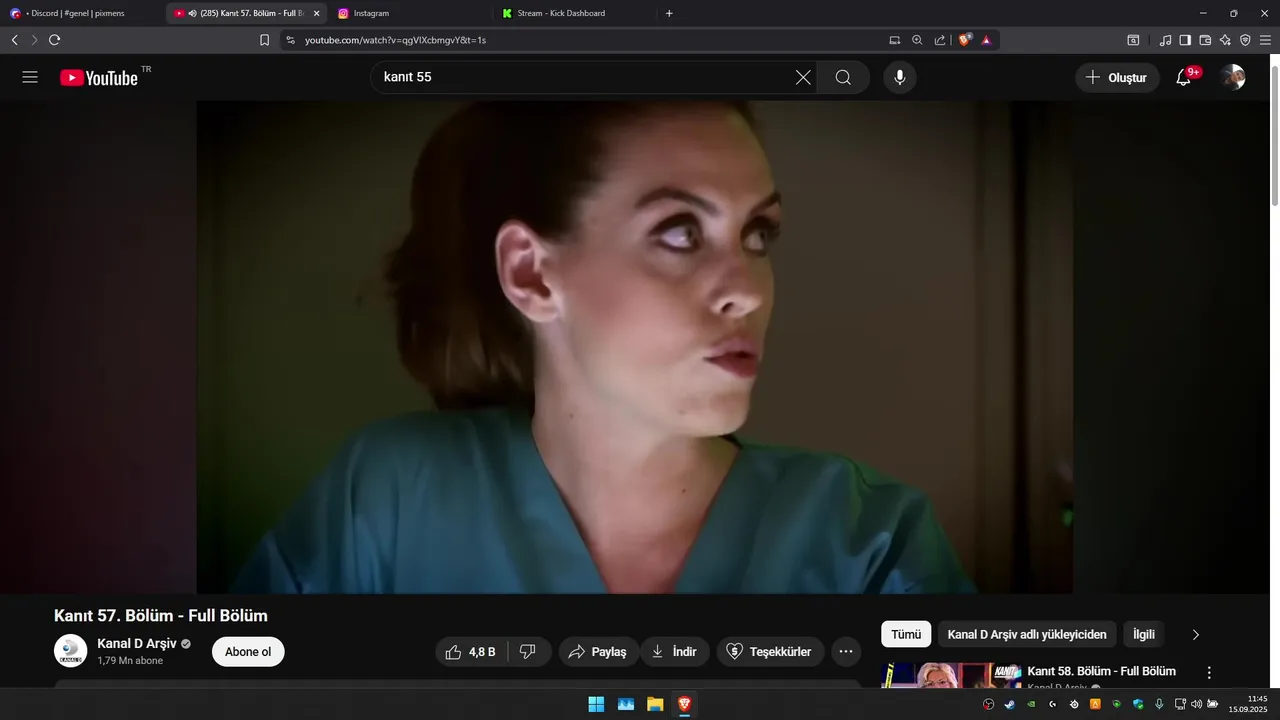Open volume control in system tray

tap(1196, 704)
